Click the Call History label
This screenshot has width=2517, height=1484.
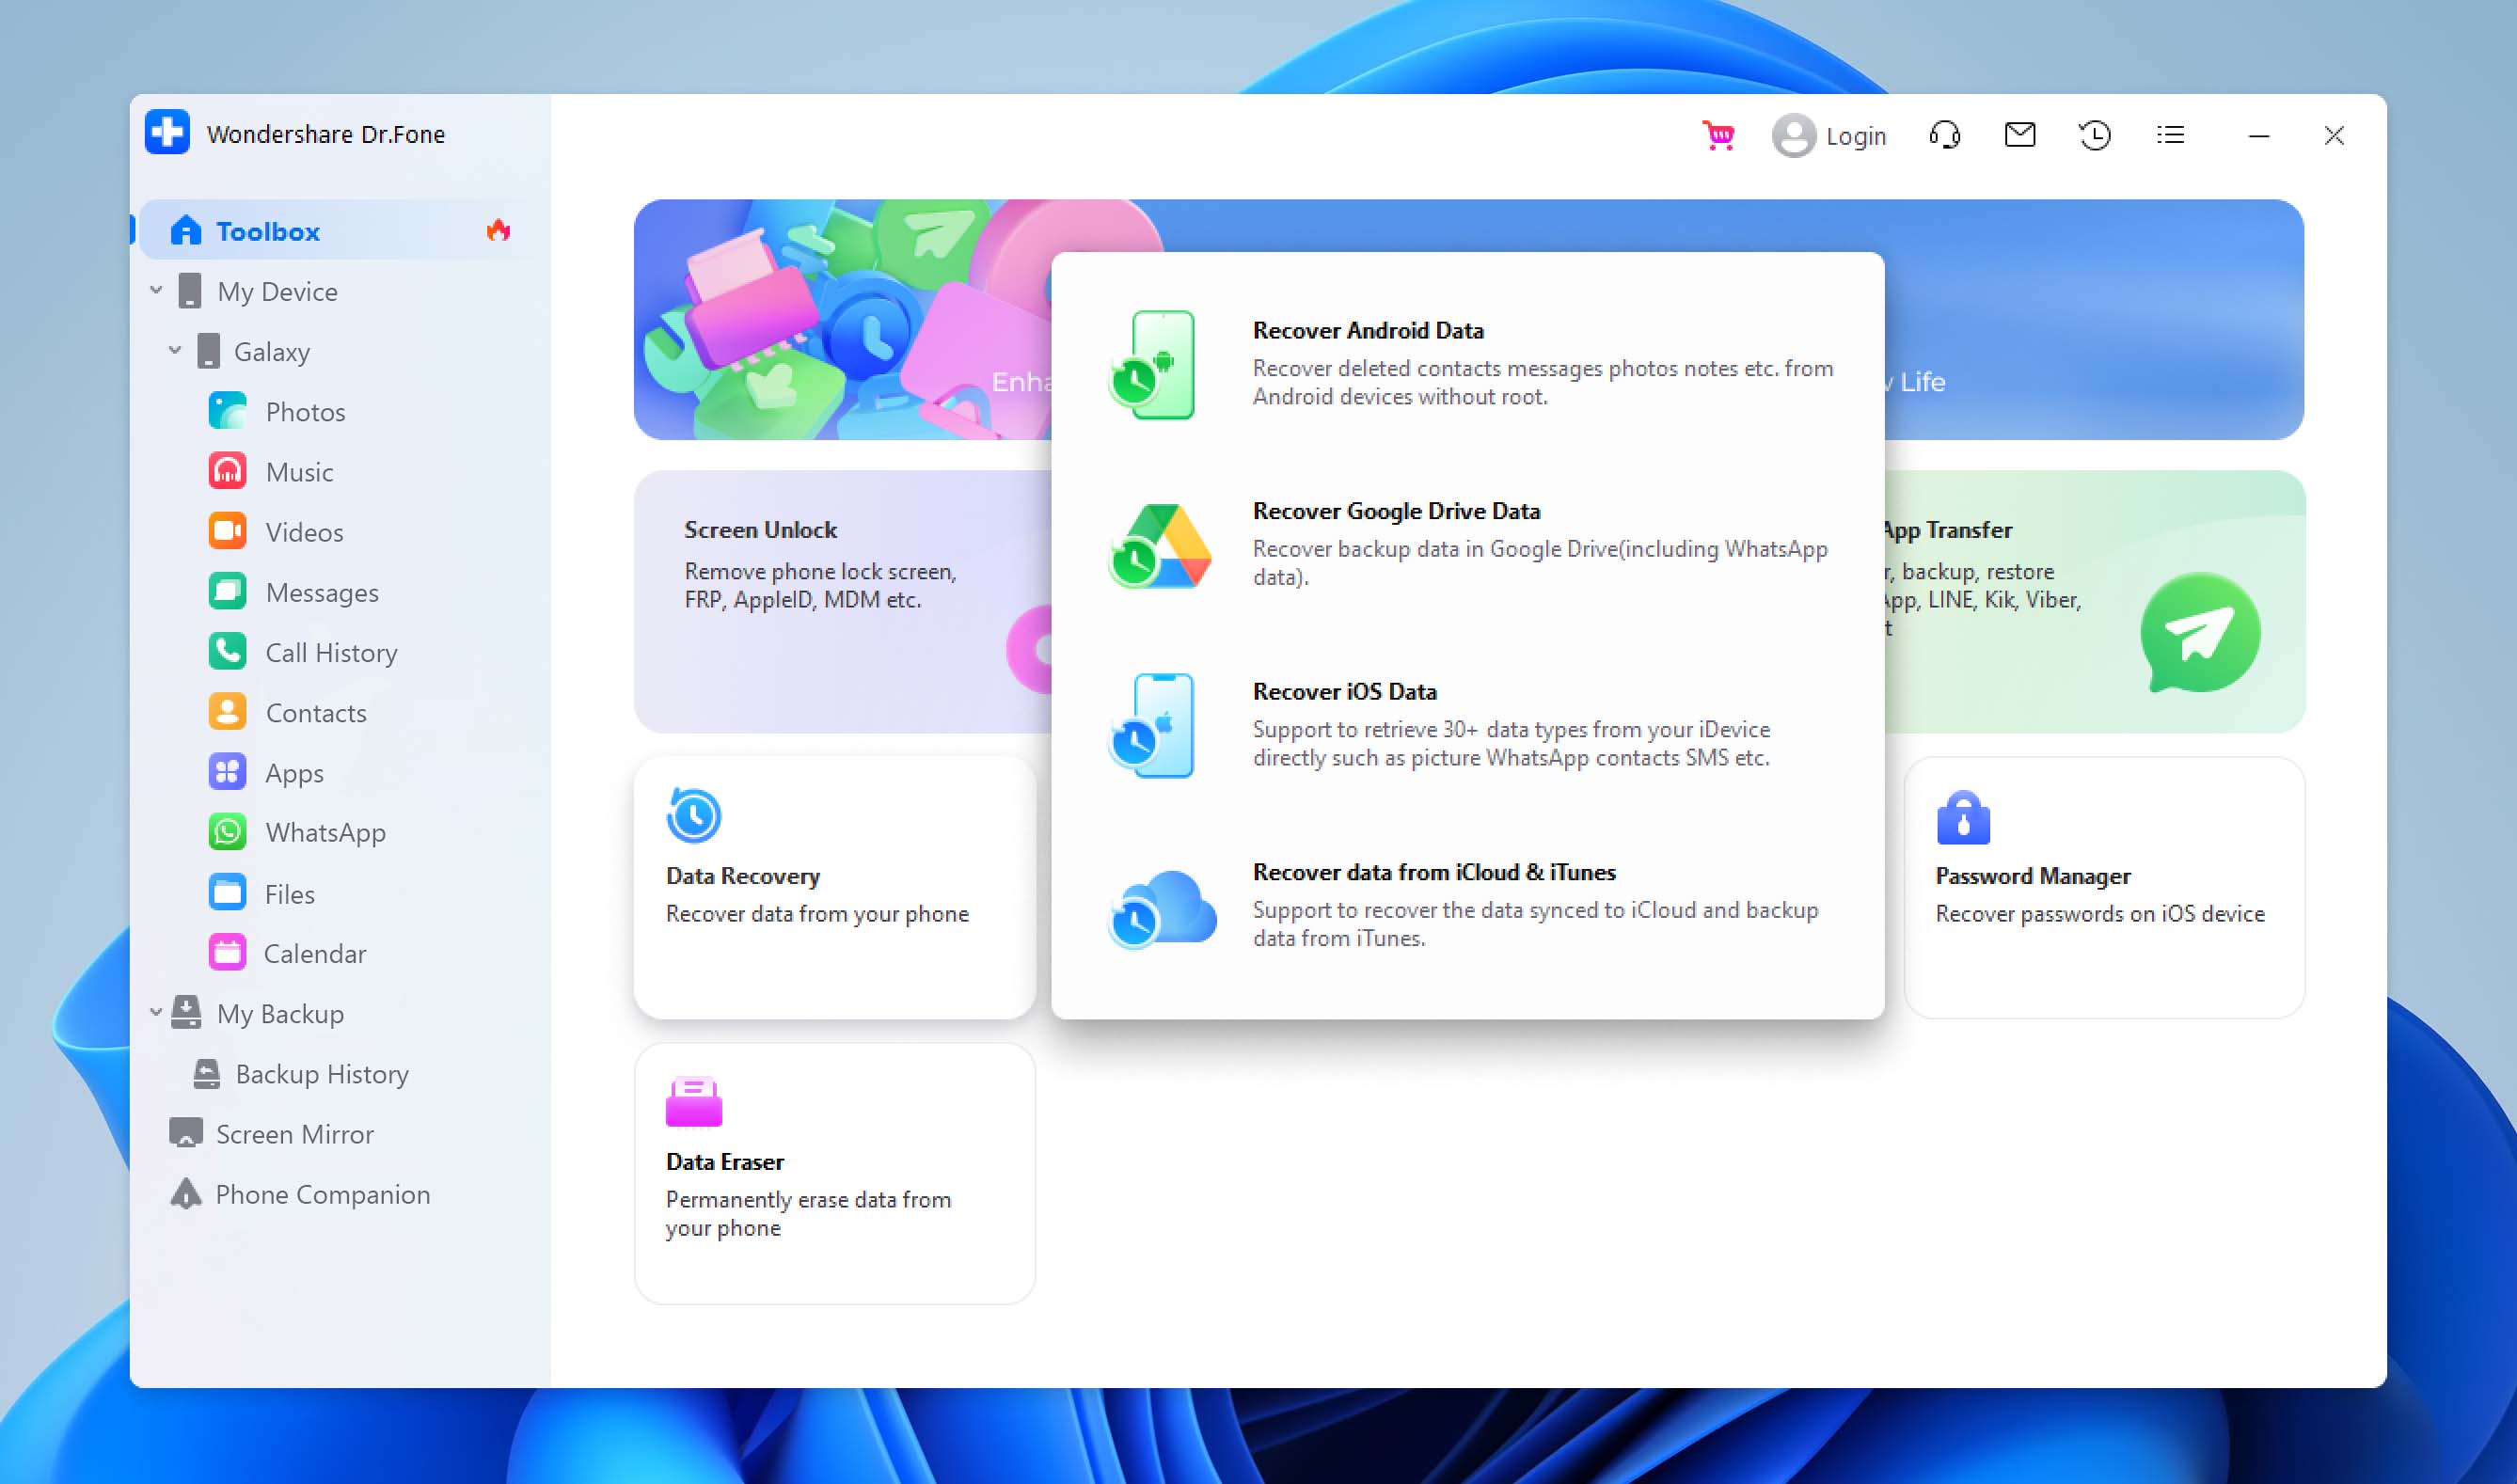[331, 653]
